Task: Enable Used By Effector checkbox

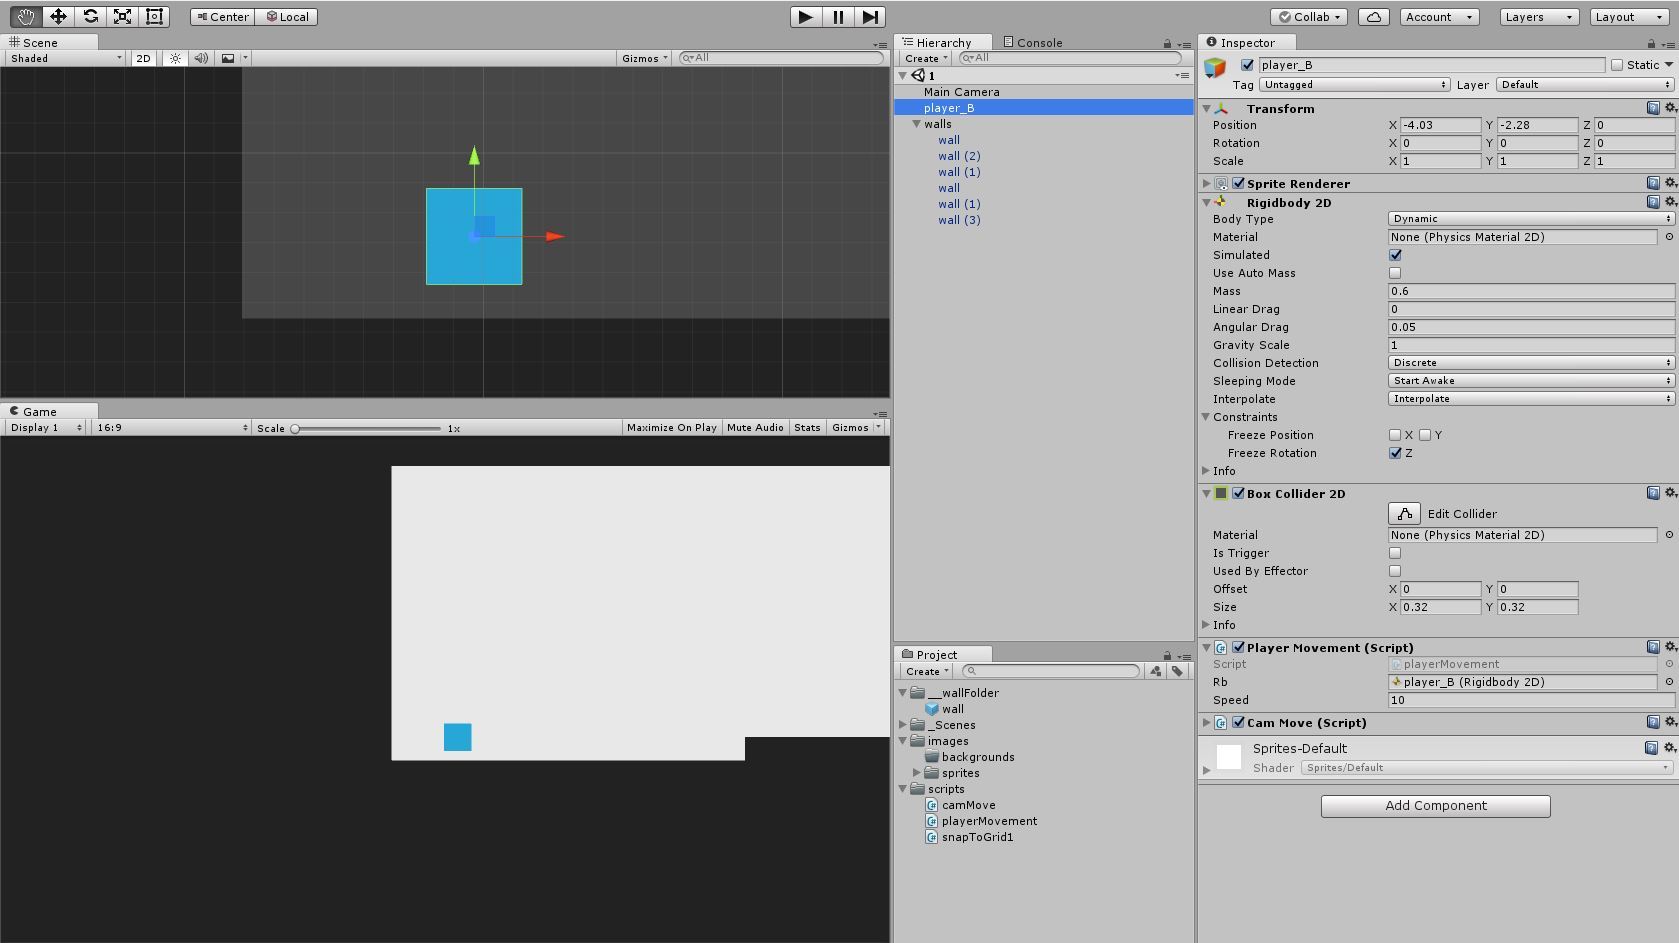Action: tap(1395, 571)
